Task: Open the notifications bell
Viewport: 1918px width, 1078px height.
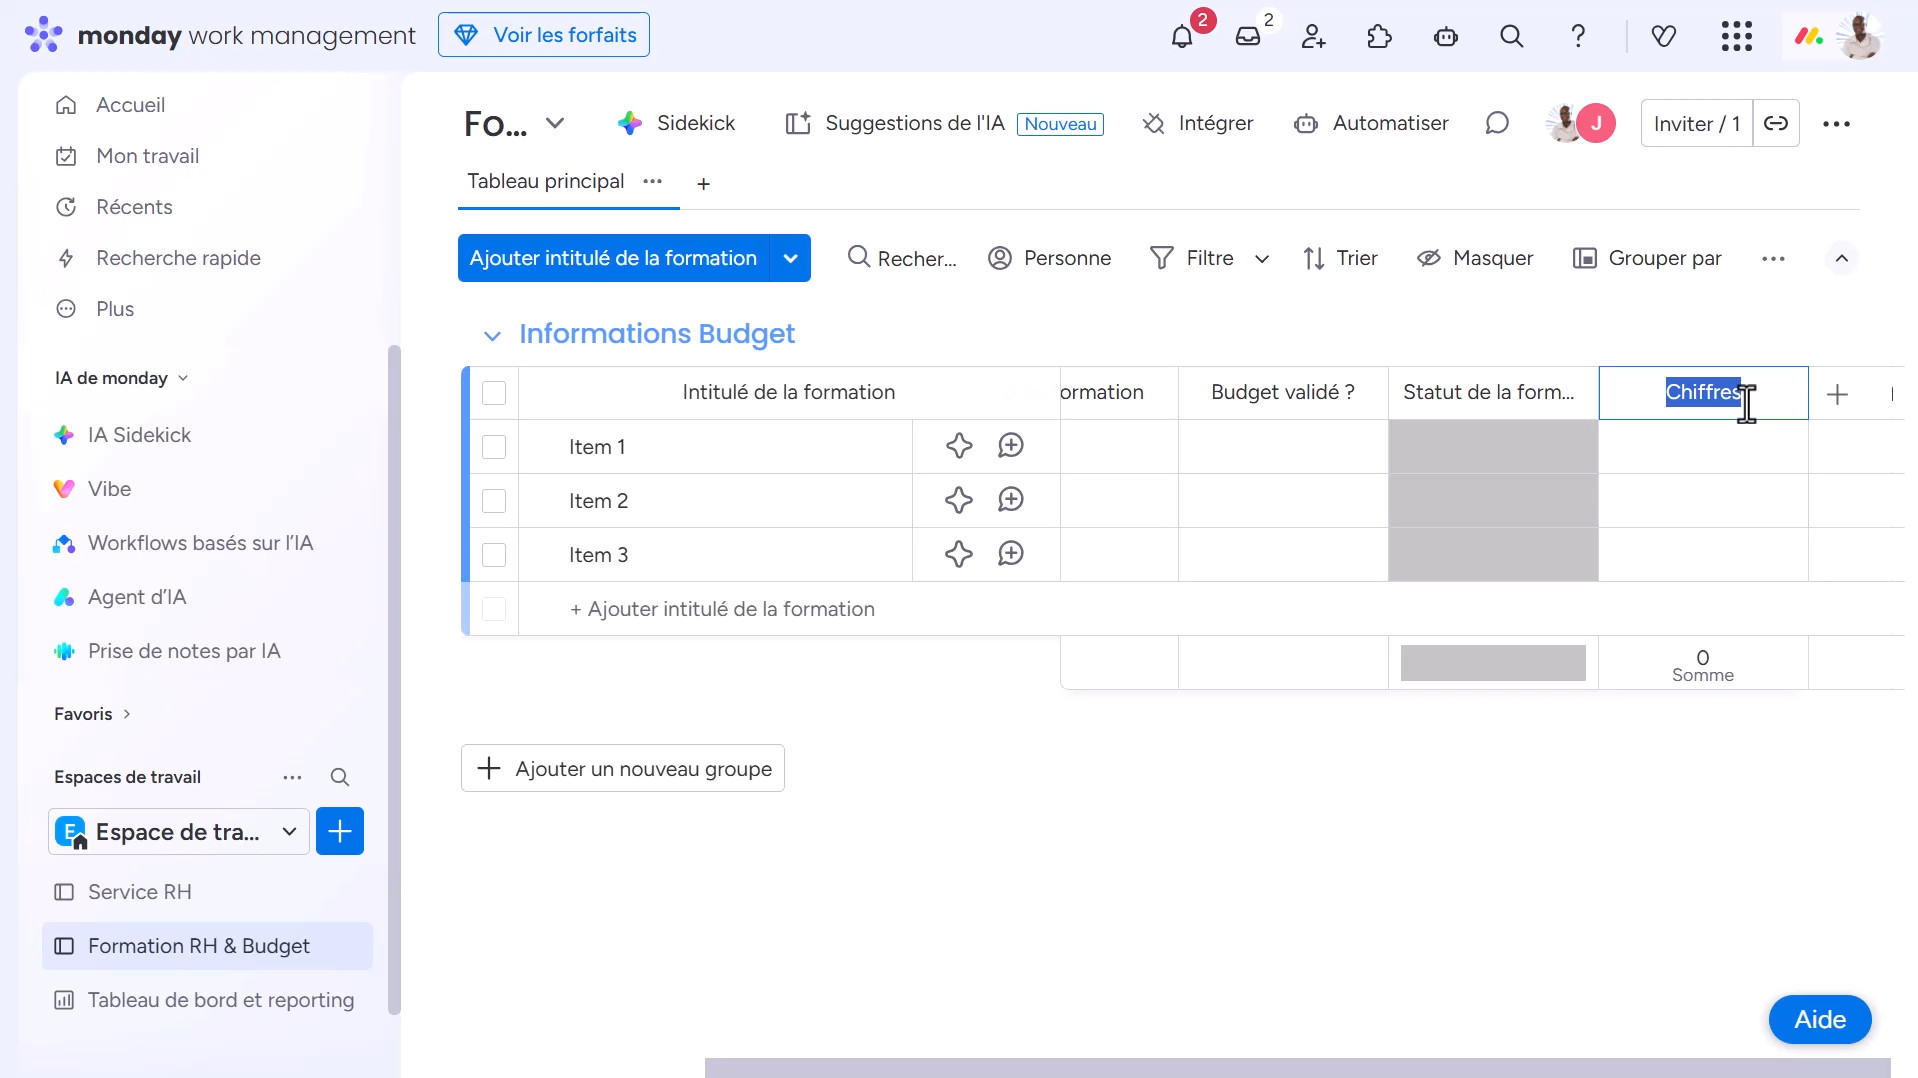Action: (1182, 37)
